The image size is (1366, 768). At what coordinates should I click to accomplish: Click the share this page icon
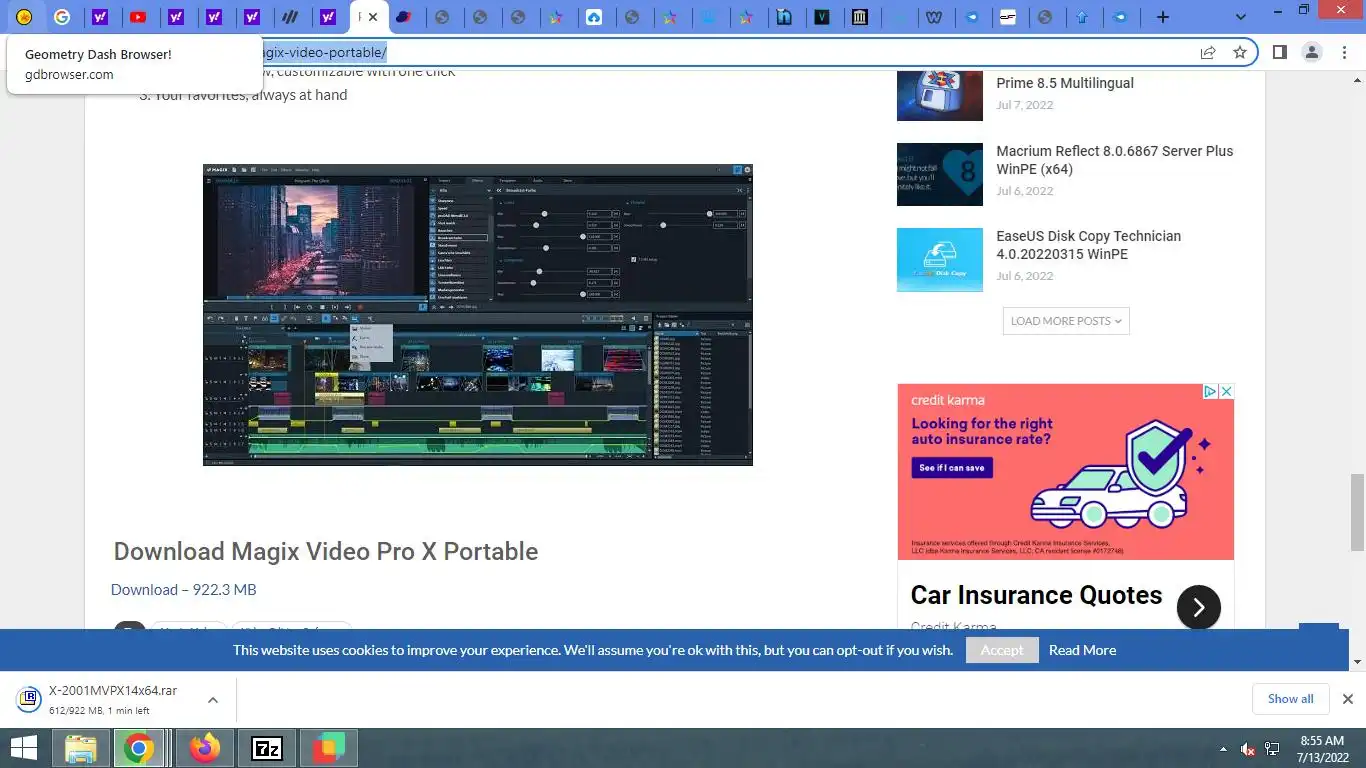tap(1208, 52)
